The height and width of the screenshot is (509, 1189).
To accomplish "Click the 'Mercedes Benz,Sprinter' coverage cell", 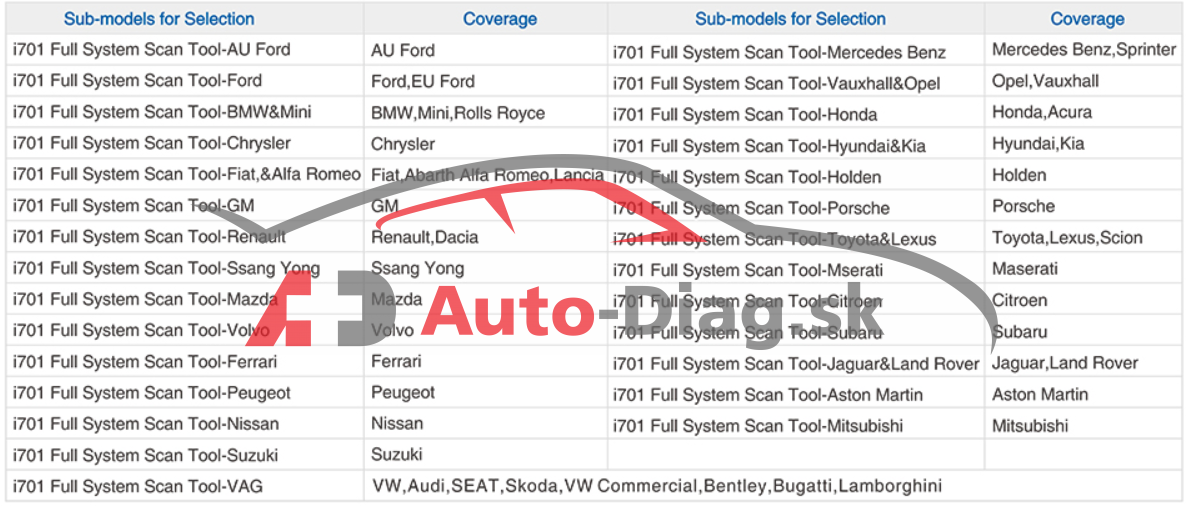I will [x=1084, y=49].
